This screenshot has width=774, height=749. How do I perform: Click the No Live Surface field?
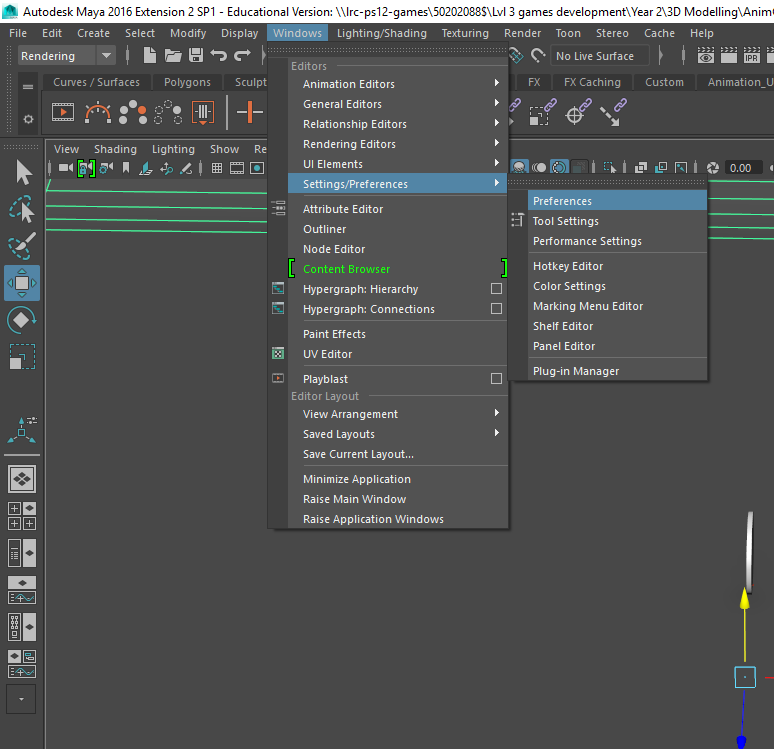click(600, 56)
